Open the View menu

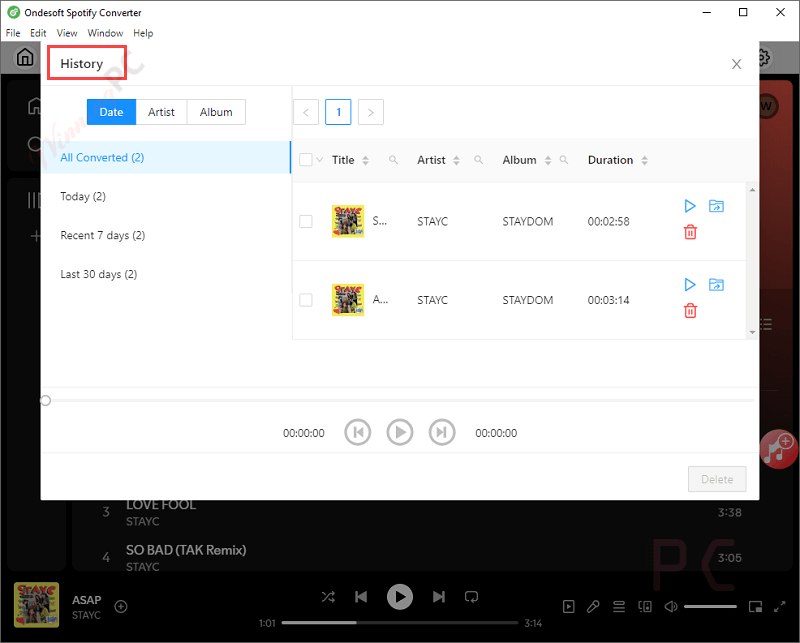(67, 33)
